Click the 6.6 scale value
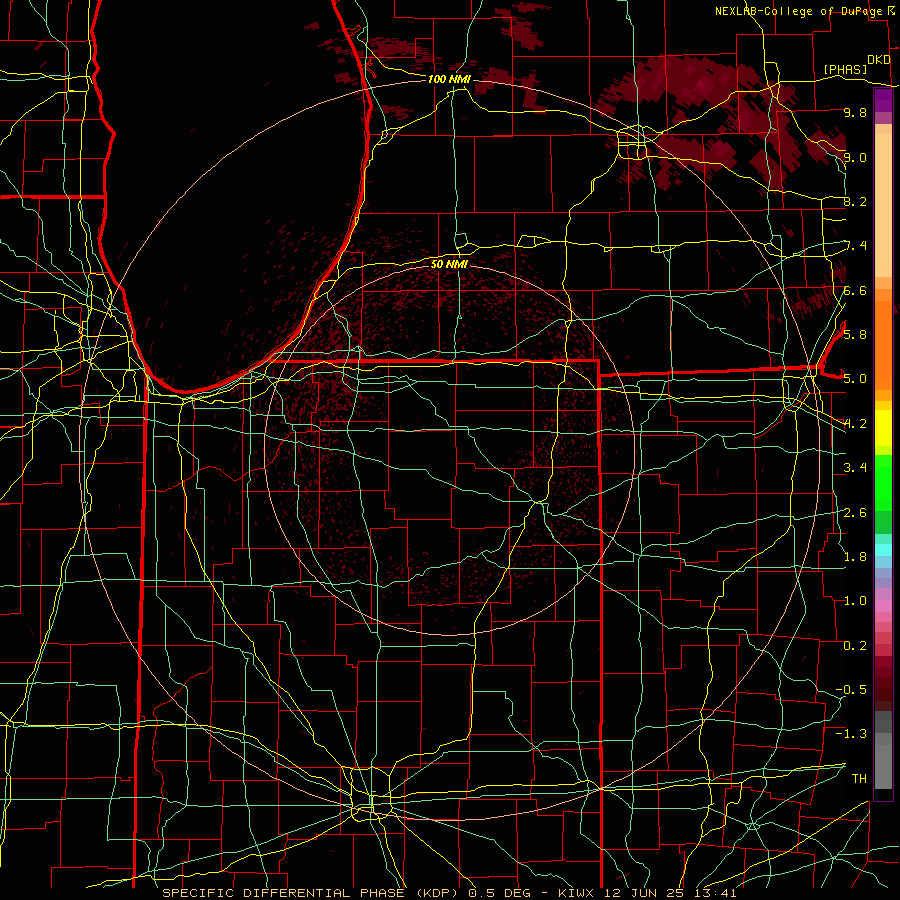900x900 pixels. pos(855,290)
